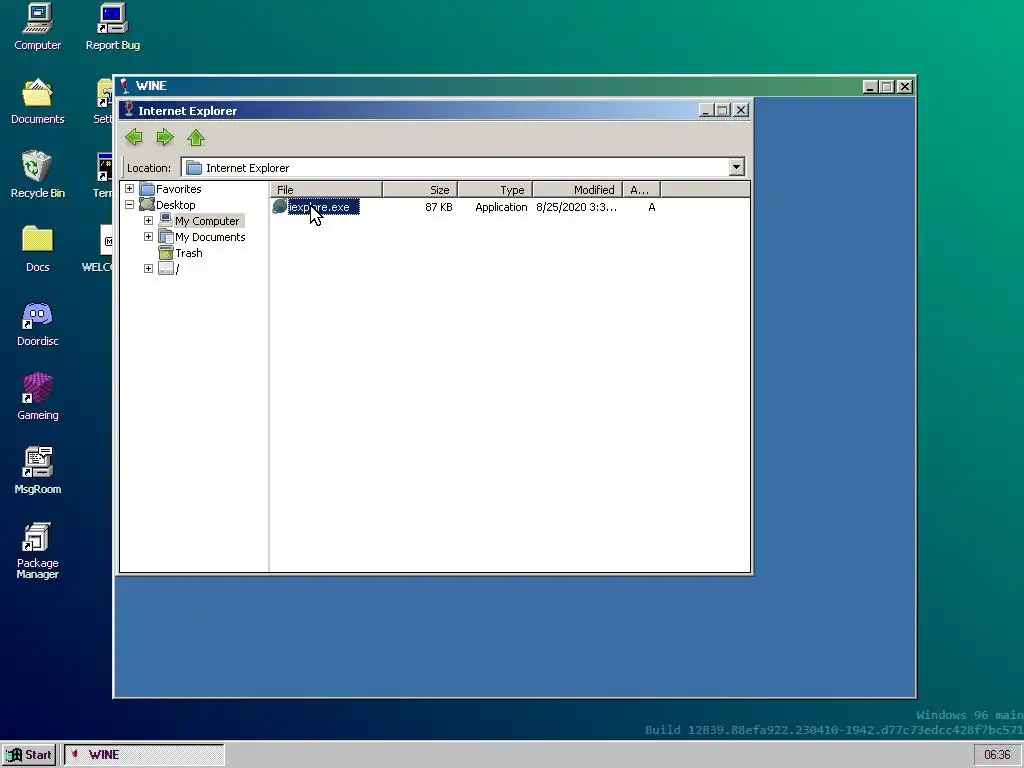Open the Report Bug desktop icon
The image size is (1024, 768).
point(112,27)
